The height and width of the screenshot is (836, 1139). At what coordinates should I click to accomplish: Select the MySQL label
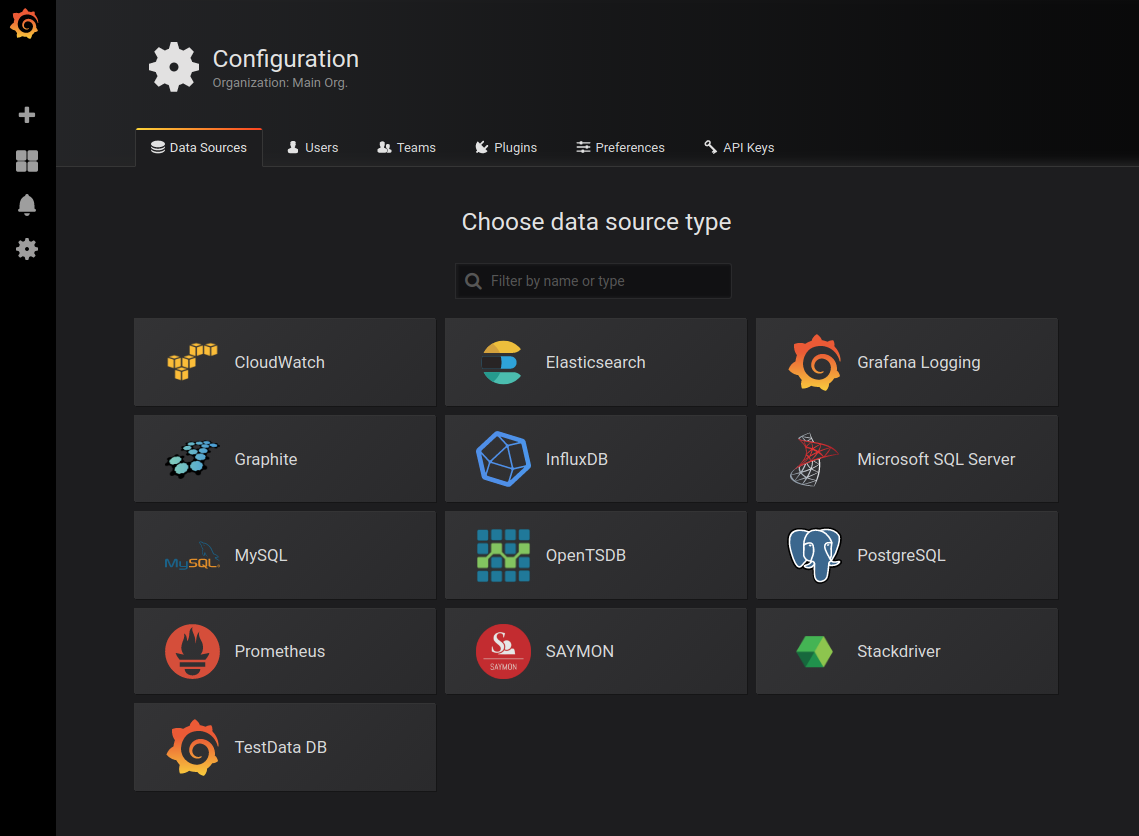coord(261,556)
